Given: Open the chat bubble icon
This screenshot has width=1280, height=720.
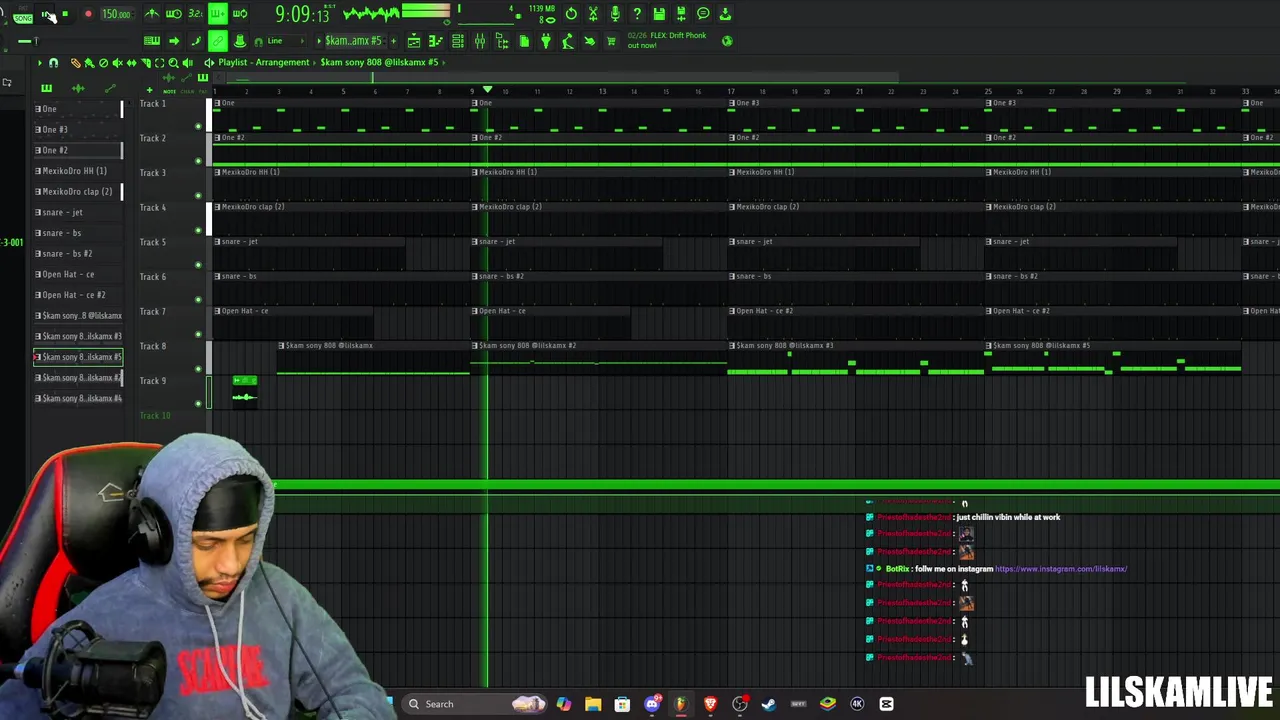Looking at the screenshot, I should pos(703,14).
